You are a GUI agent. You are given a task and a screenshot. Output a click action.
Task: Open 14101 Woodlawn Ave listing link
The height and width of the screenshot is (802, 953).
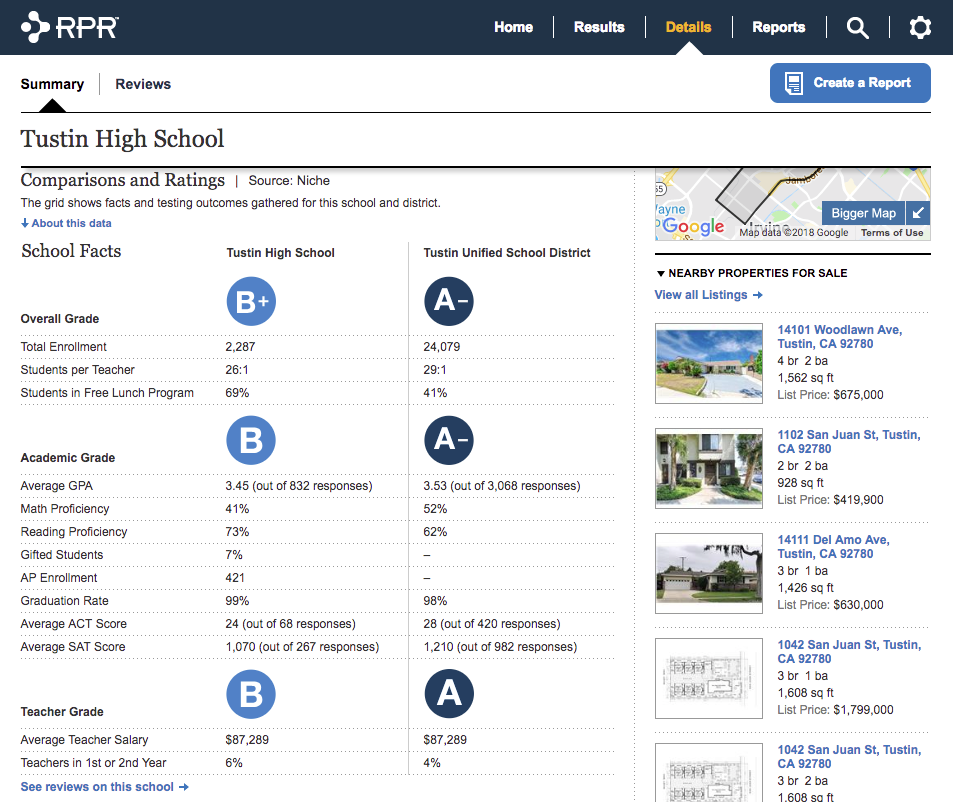840,337
